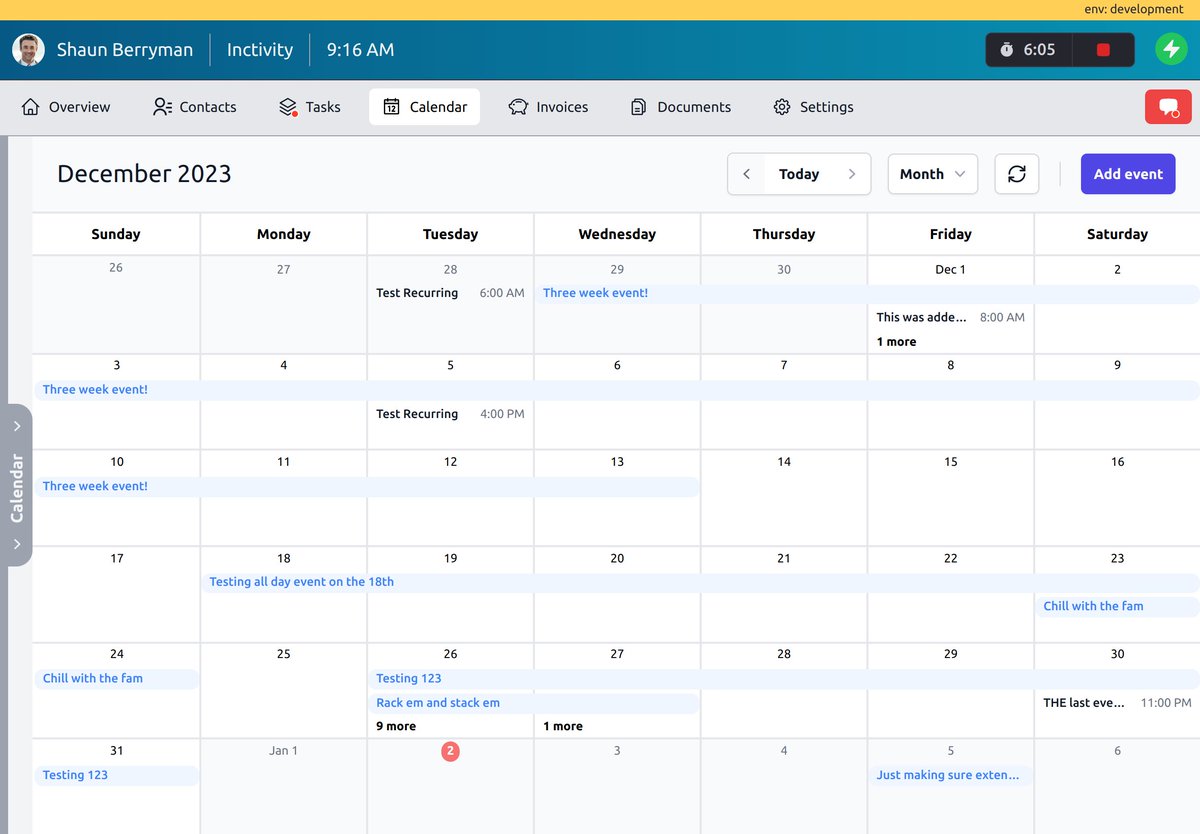Open 'Testing 123' event starting on the 26th
This screenshot has height=834, width=1200.
tap(784, 678)
